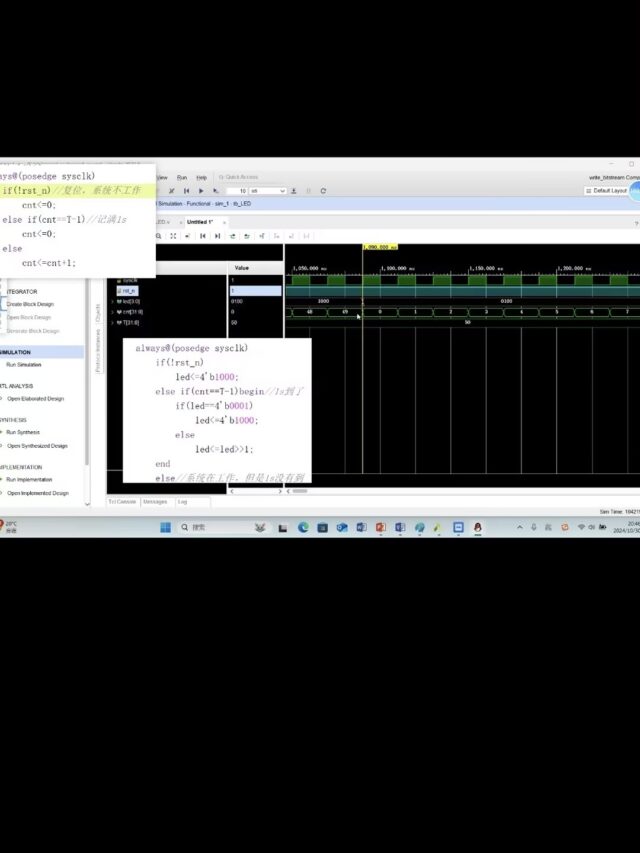
Task: Click the Go to Time 0 icon
Action: pyautogui.click(x=203, y=236)
